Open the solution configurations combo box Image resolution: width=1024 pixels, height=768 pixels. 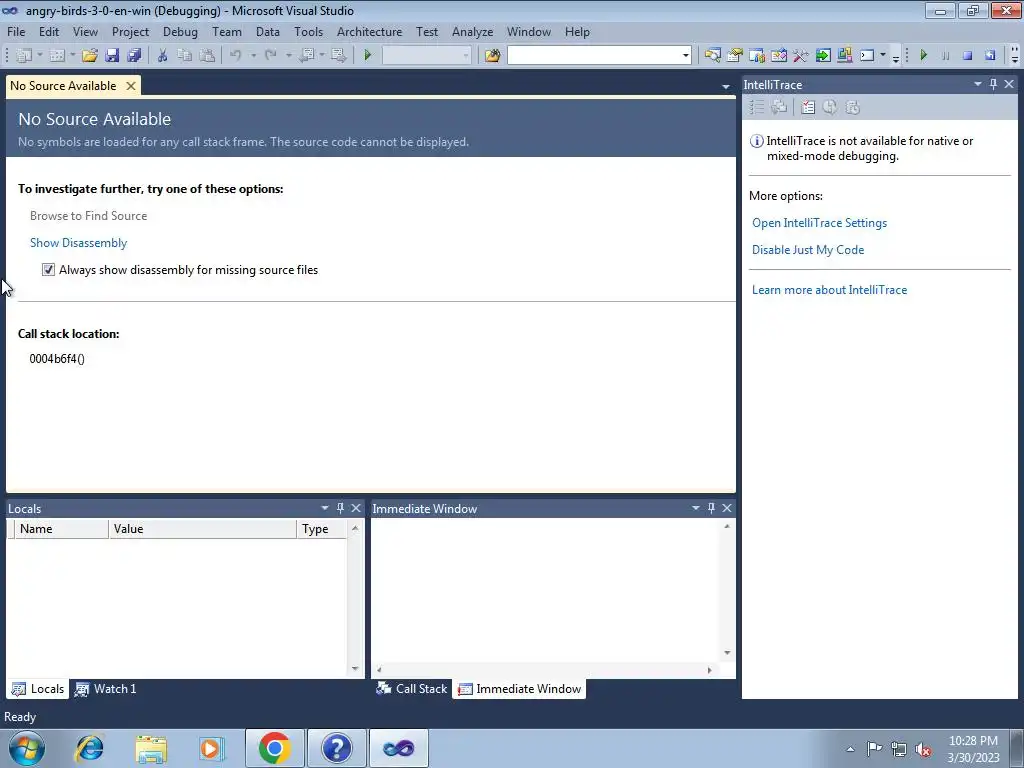pos(426,56)
